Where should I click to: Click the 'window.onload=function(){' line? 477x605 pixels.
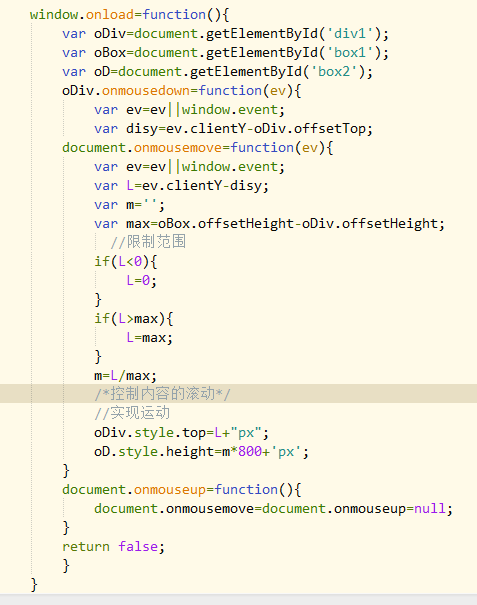[x=130, y=15]
